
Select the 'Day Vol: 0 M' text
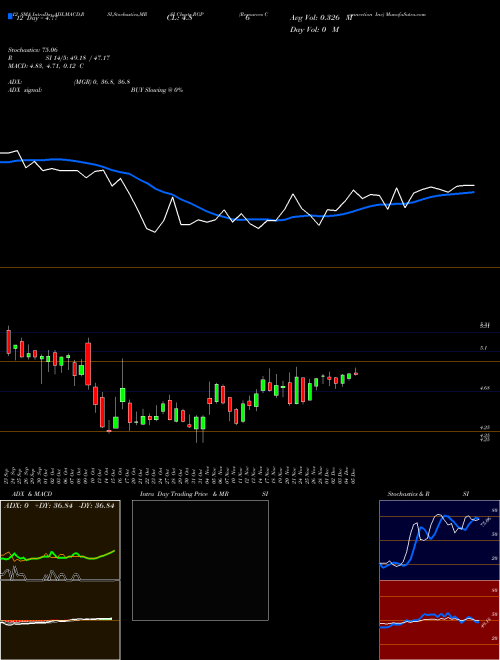[x=314, y=30]
